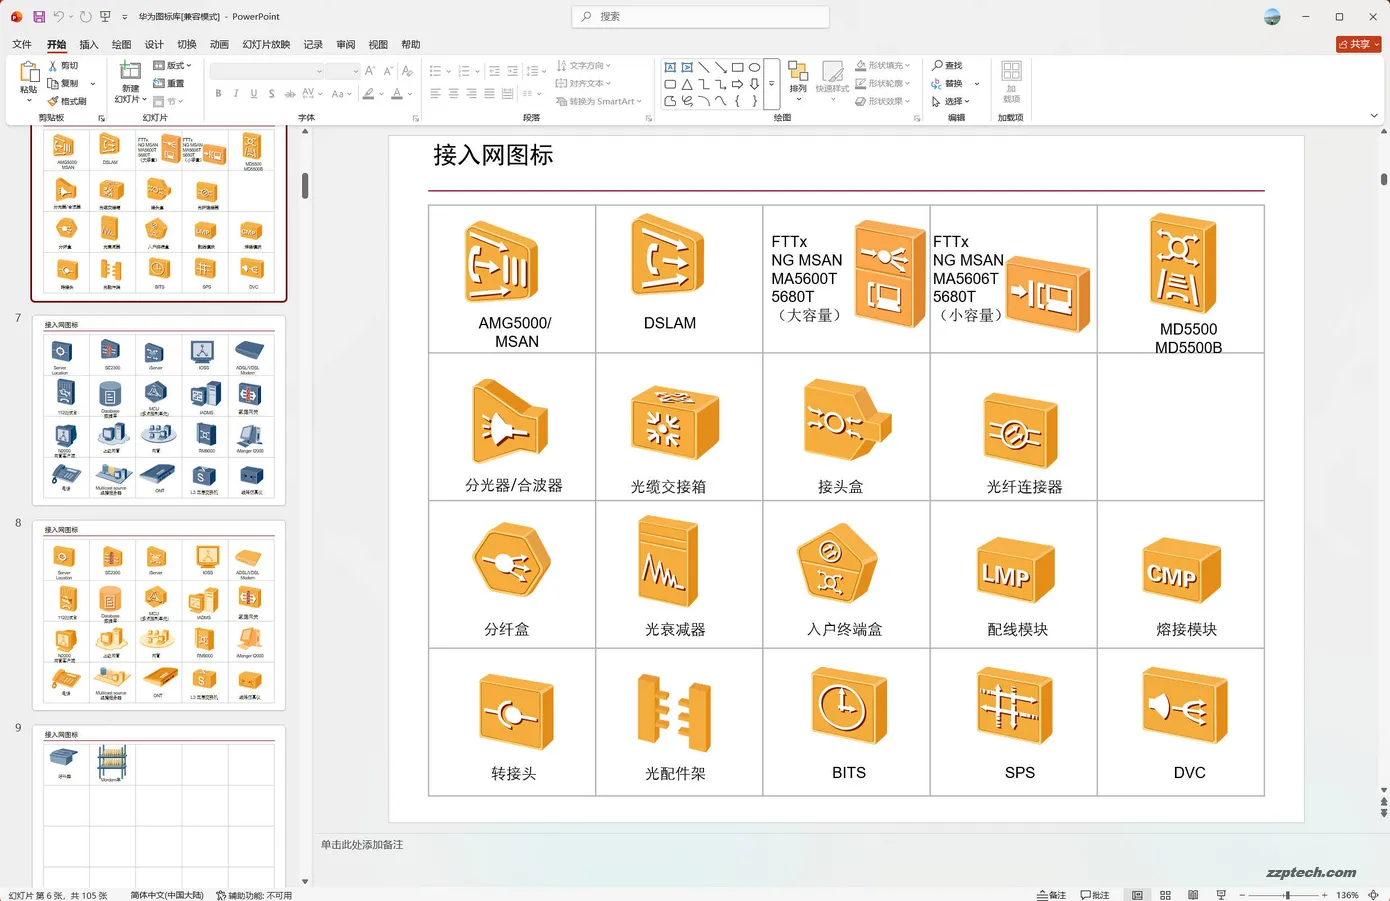Open the File (文件) menu
The image size is (1390, 901).
coord(22,45)
